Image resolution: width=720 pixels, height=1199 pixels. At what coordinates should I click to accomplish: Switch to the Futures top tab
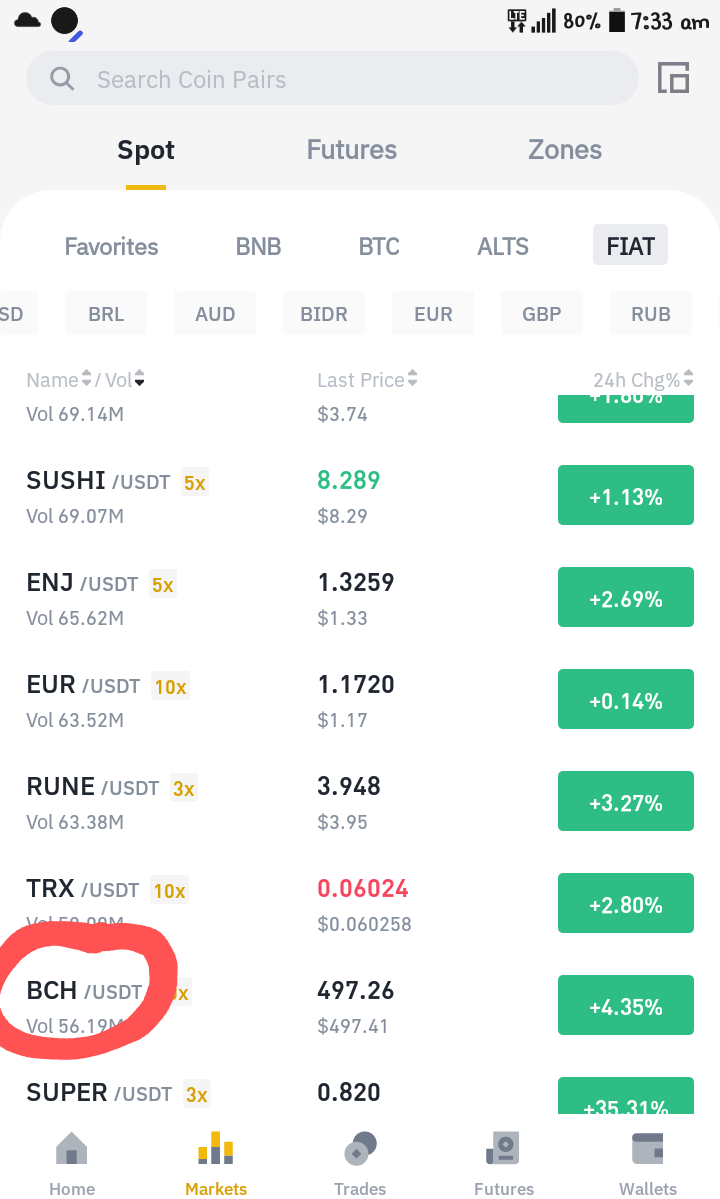point(352,150)
